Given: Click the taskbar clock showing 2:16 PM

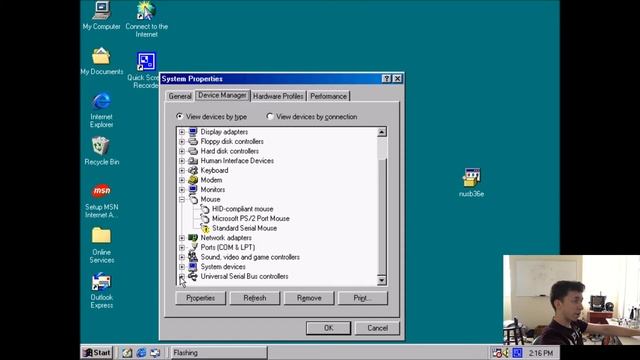Looking at the screenshot, I should tap(541, 353).
